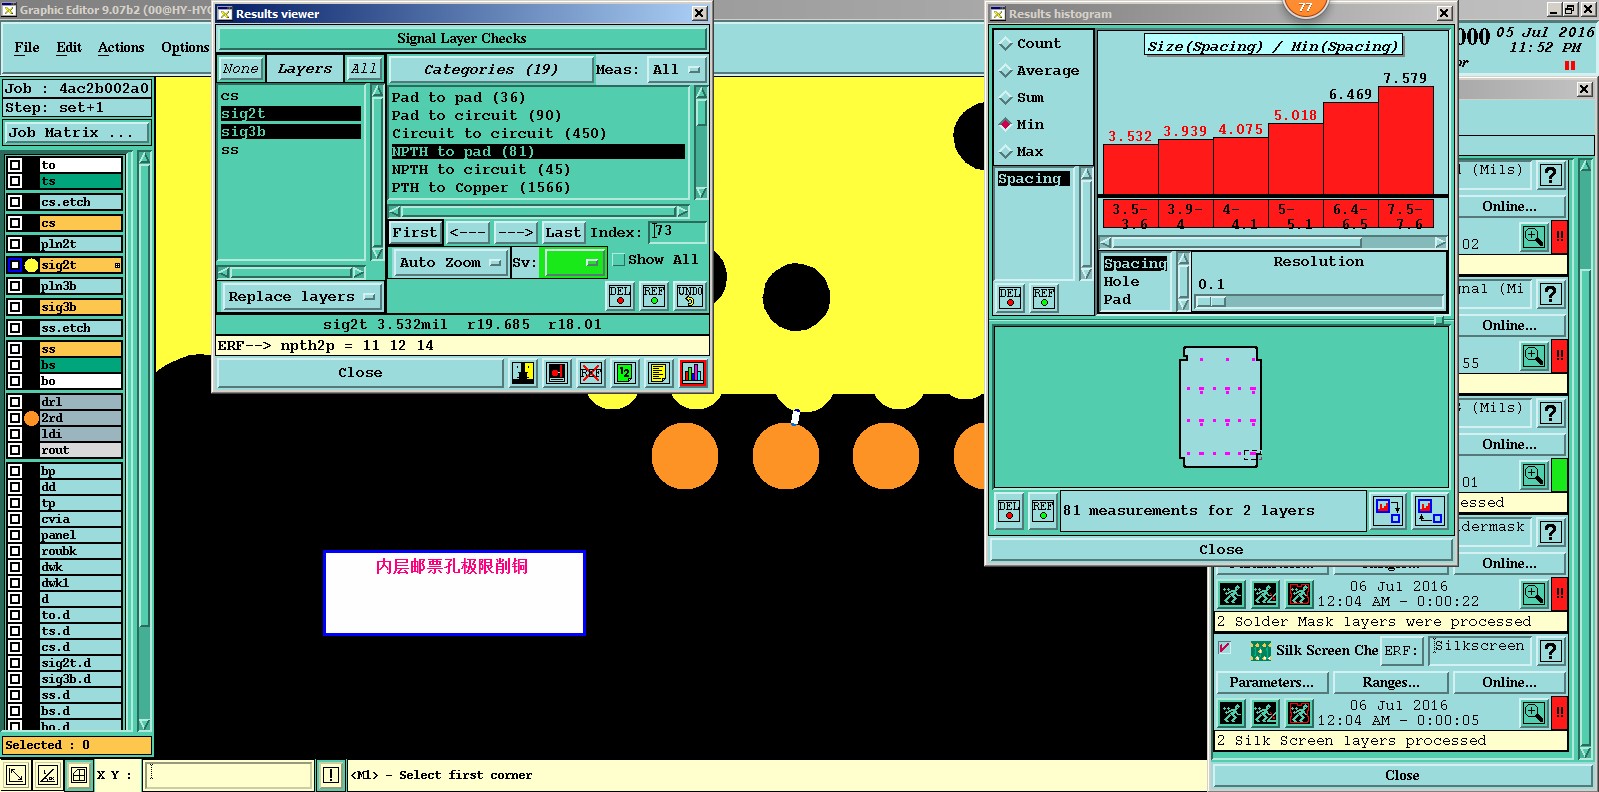Click the next arrow ---> button
The image size is (1599, 792).
(515, 233)
